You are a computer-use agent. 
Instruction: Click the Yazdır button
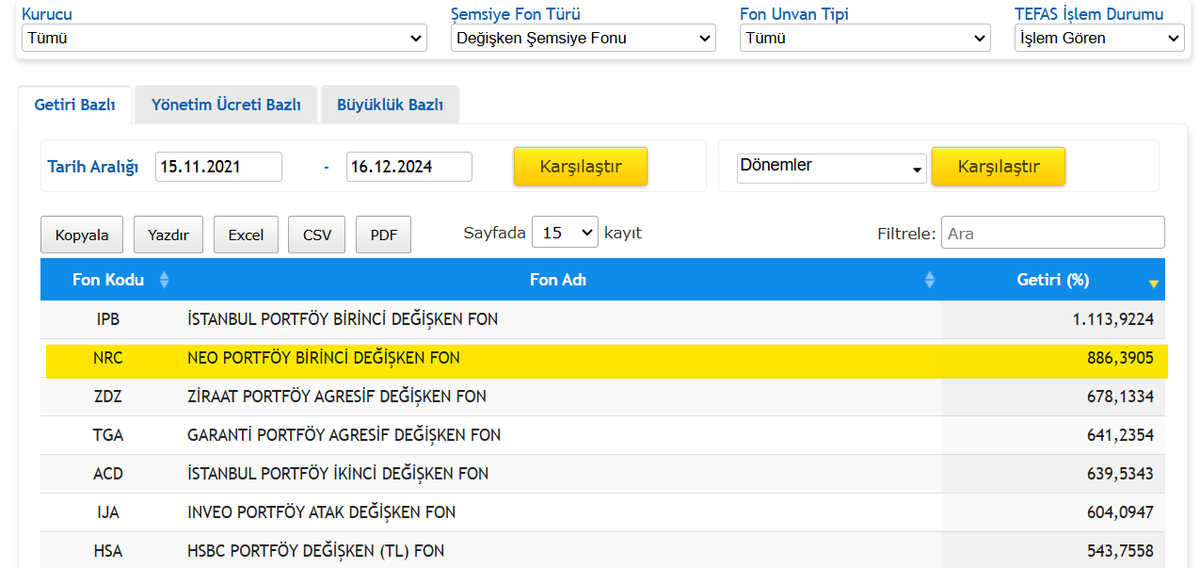coord(168,235)
